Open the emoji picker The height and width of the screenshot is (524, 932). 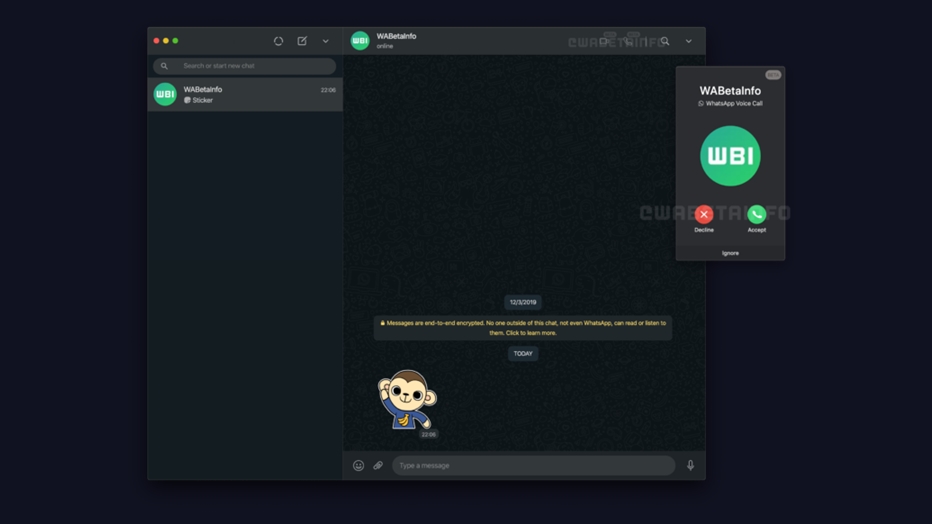tap(358, 465)
